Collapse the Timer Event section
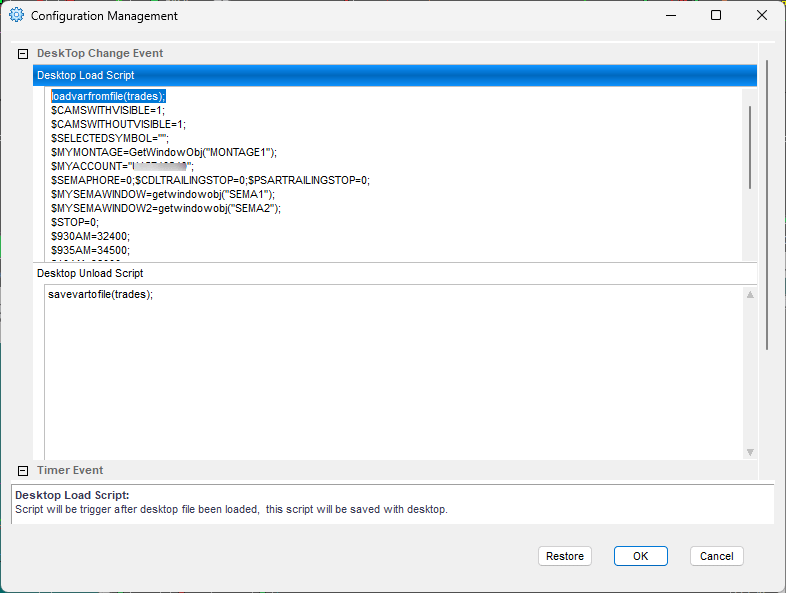 point(23,471)
